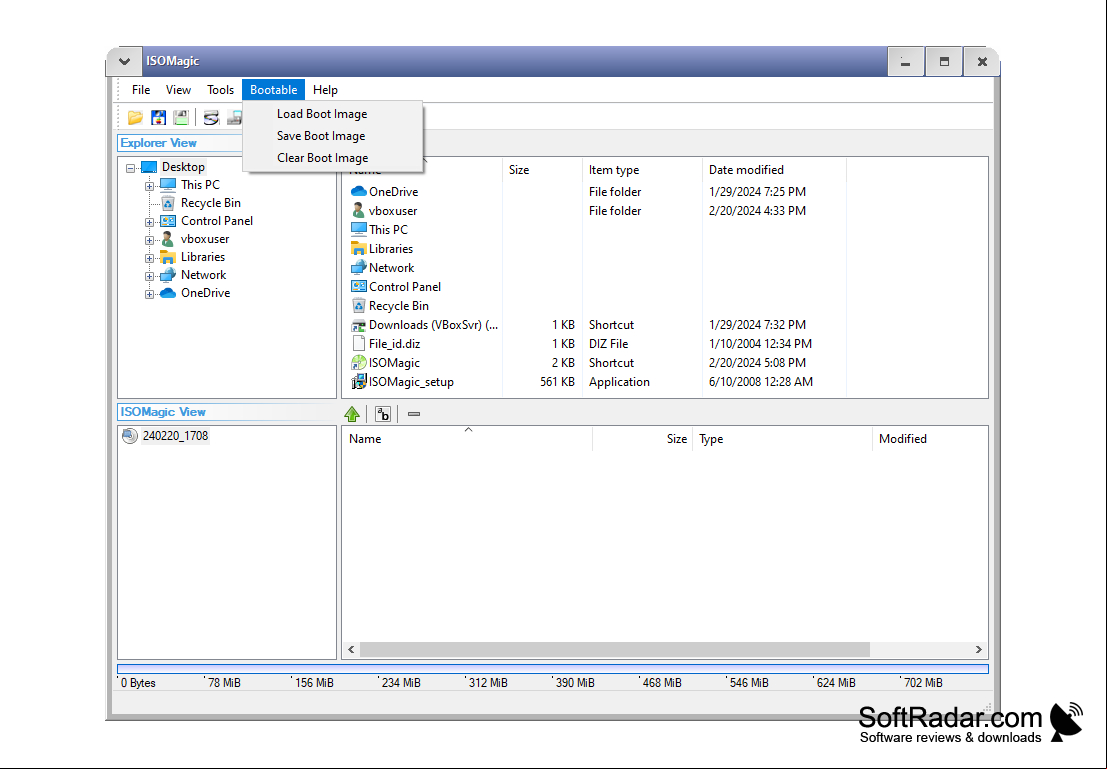Click the ISOMagic_setup application icon
1107x769 pixels.
[x=359, y=382]
